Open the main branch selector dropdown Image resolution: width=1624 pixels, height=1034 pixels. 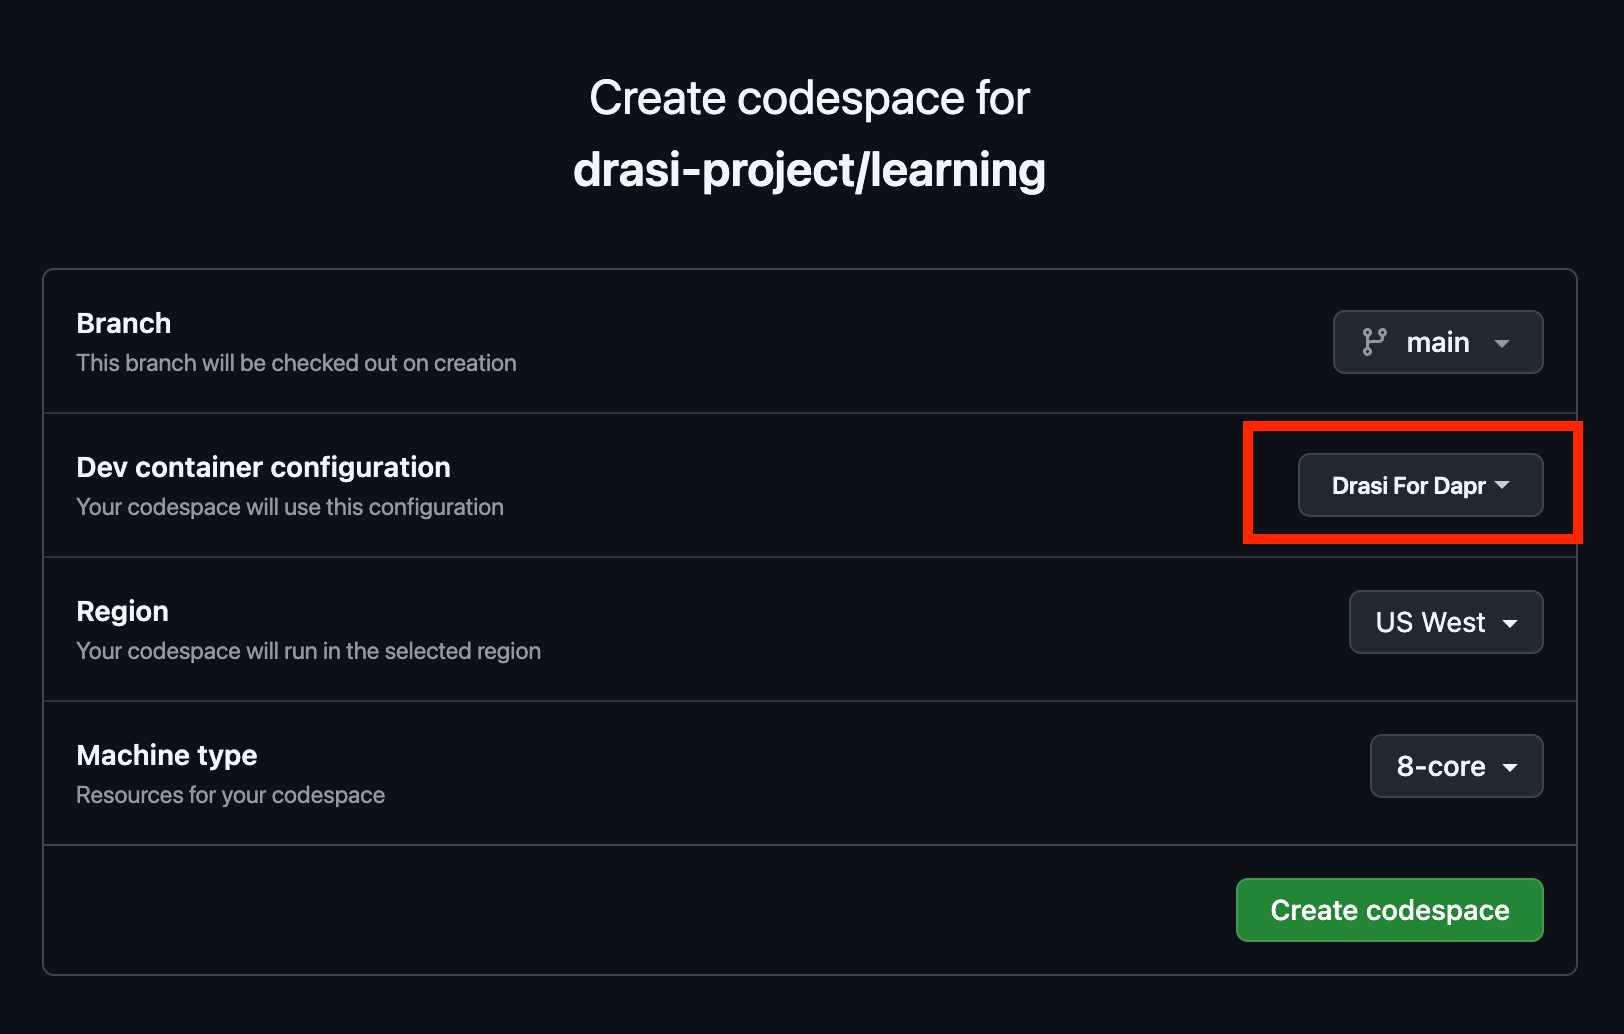[1438, 342]
